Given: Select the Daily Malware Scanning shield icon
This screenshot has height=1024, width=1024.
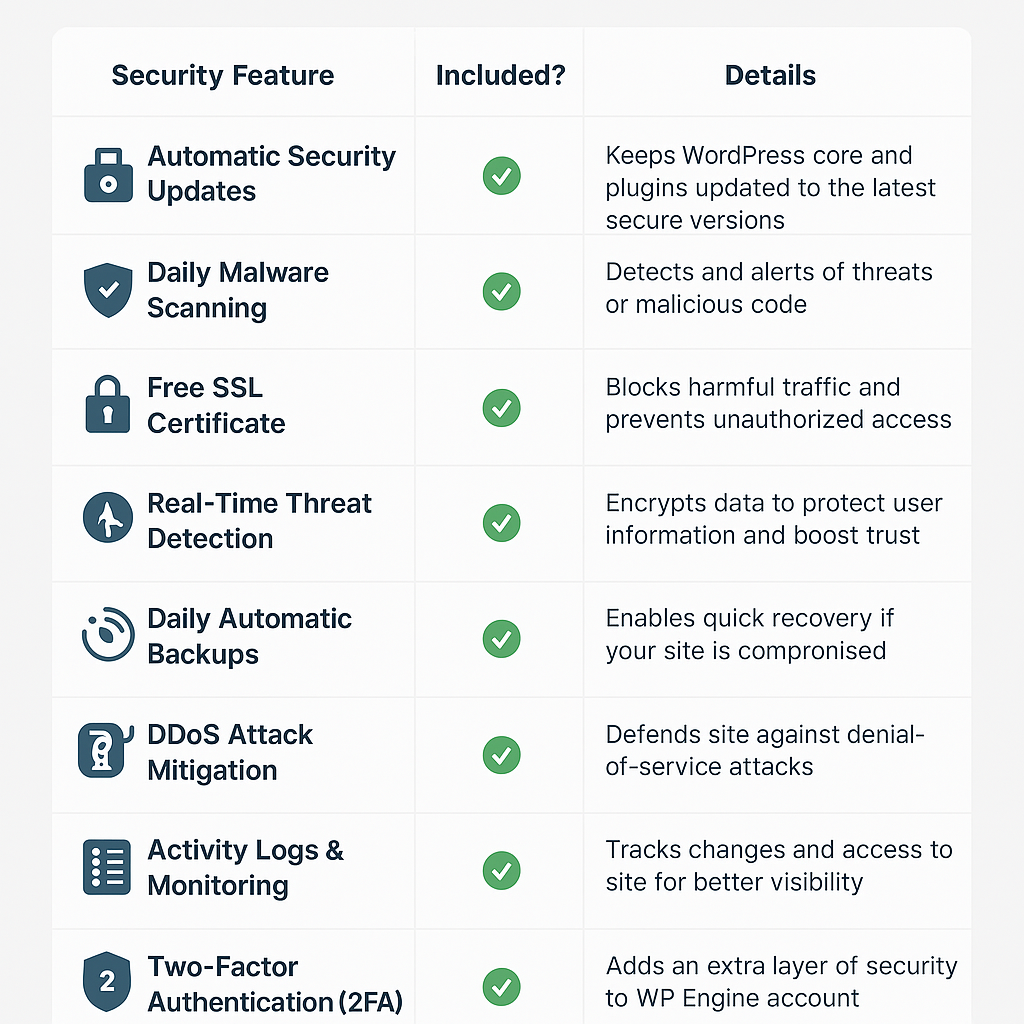Looking at the screenshot, I should click(x=108, y=290).
